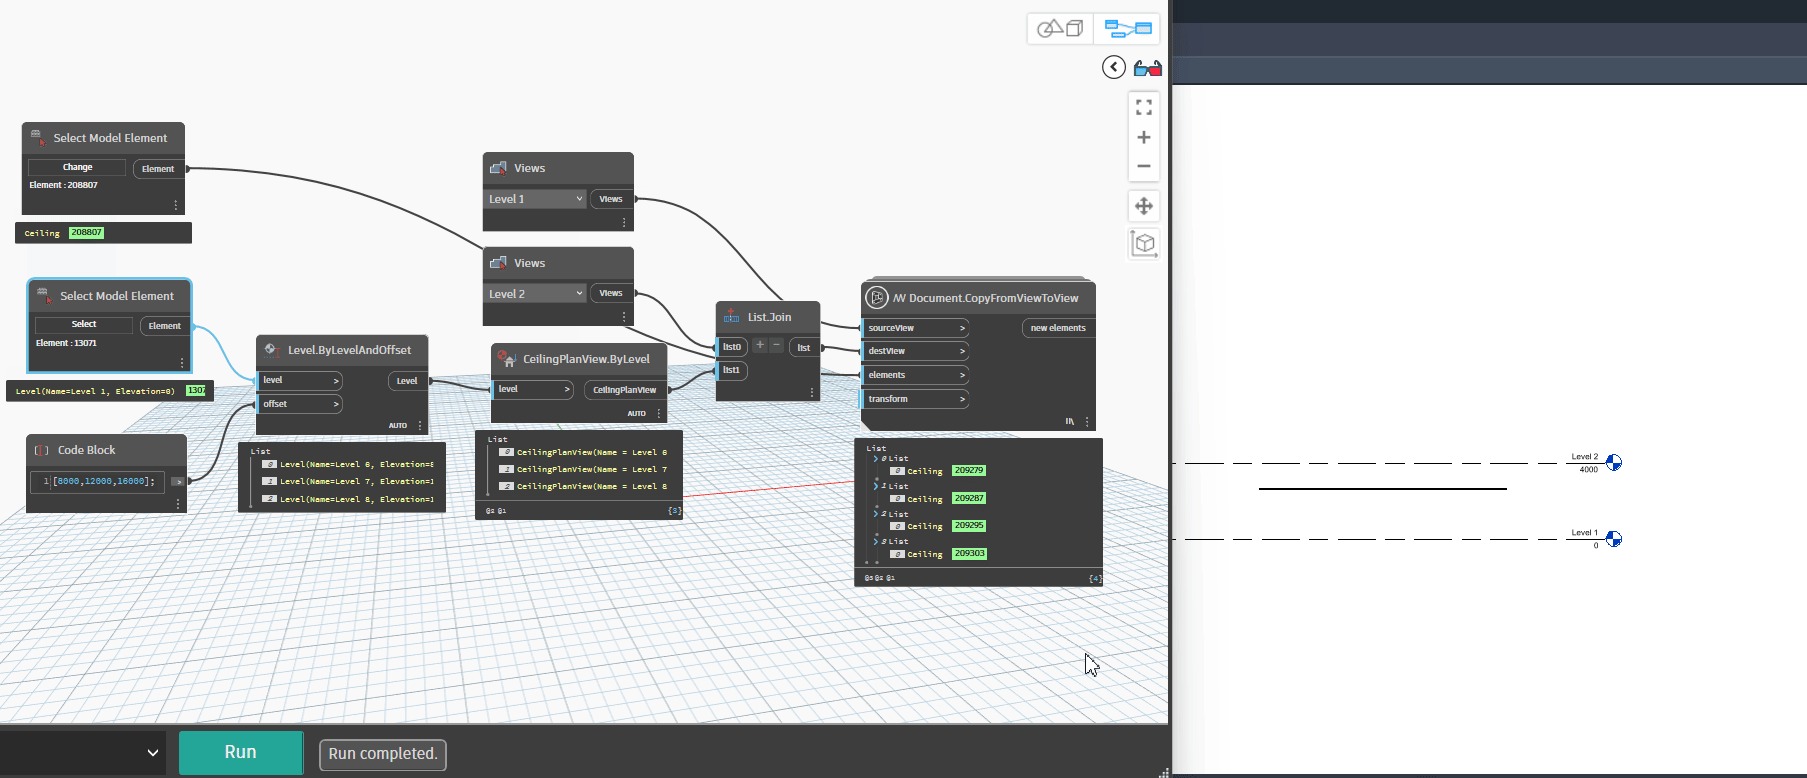
Task: Click level input port on CeilingPlanView.ByLevel
Action: click(x=533, y=389)
